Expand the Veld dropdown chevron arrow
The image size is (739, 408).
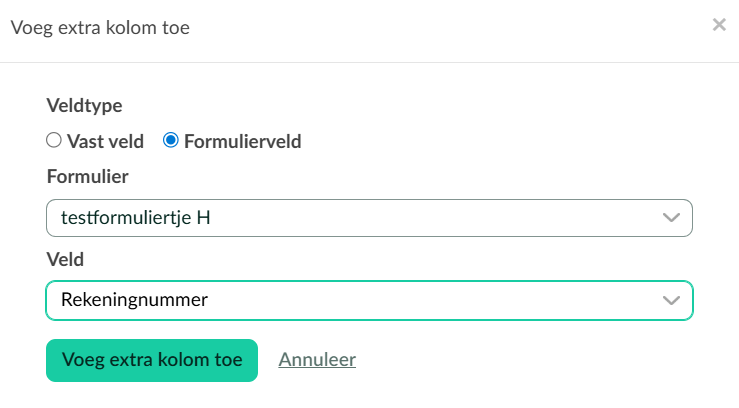coord(671,300)
